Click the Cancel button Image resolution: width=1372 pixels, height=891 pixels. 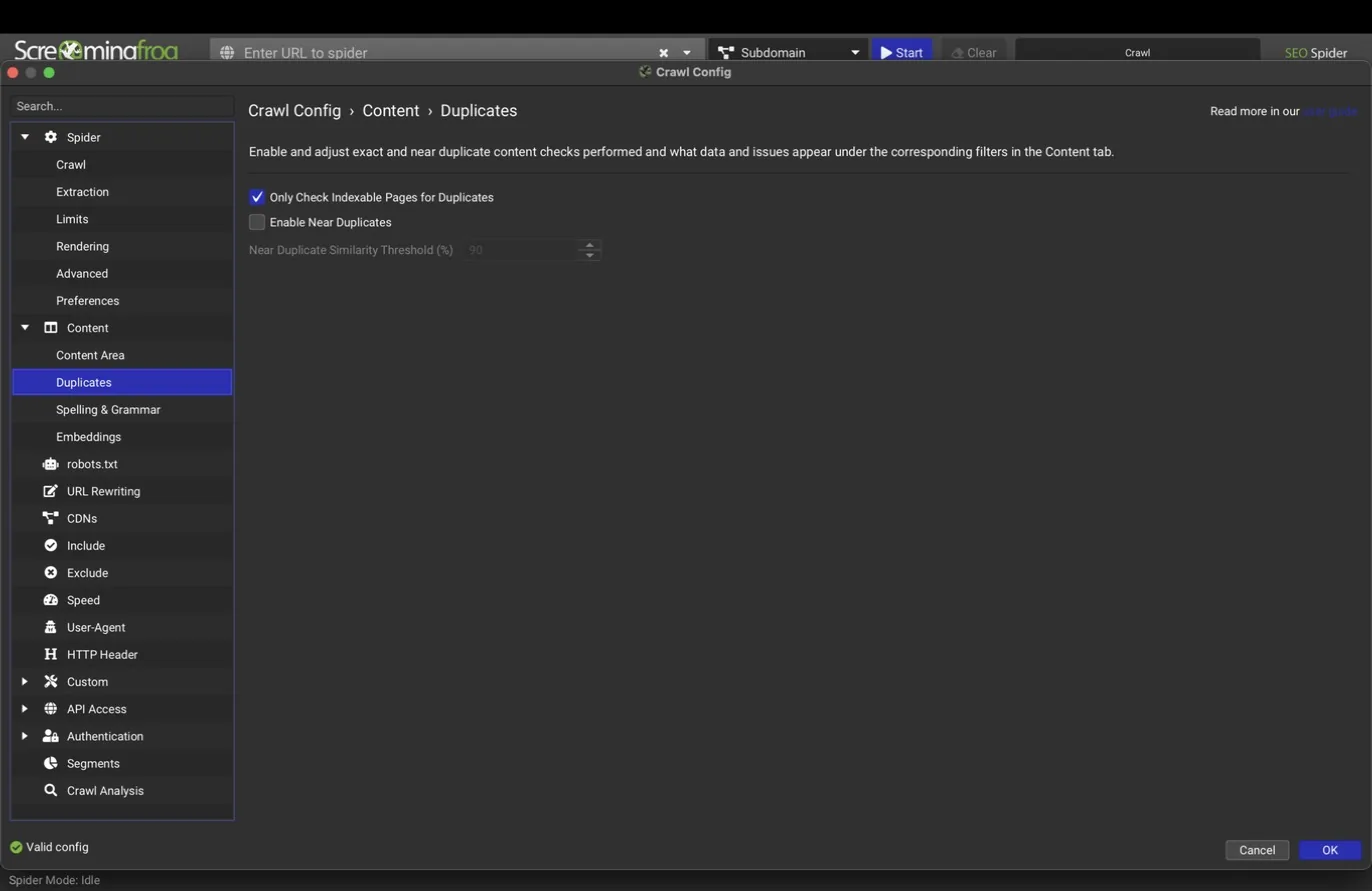point(1257,850)
